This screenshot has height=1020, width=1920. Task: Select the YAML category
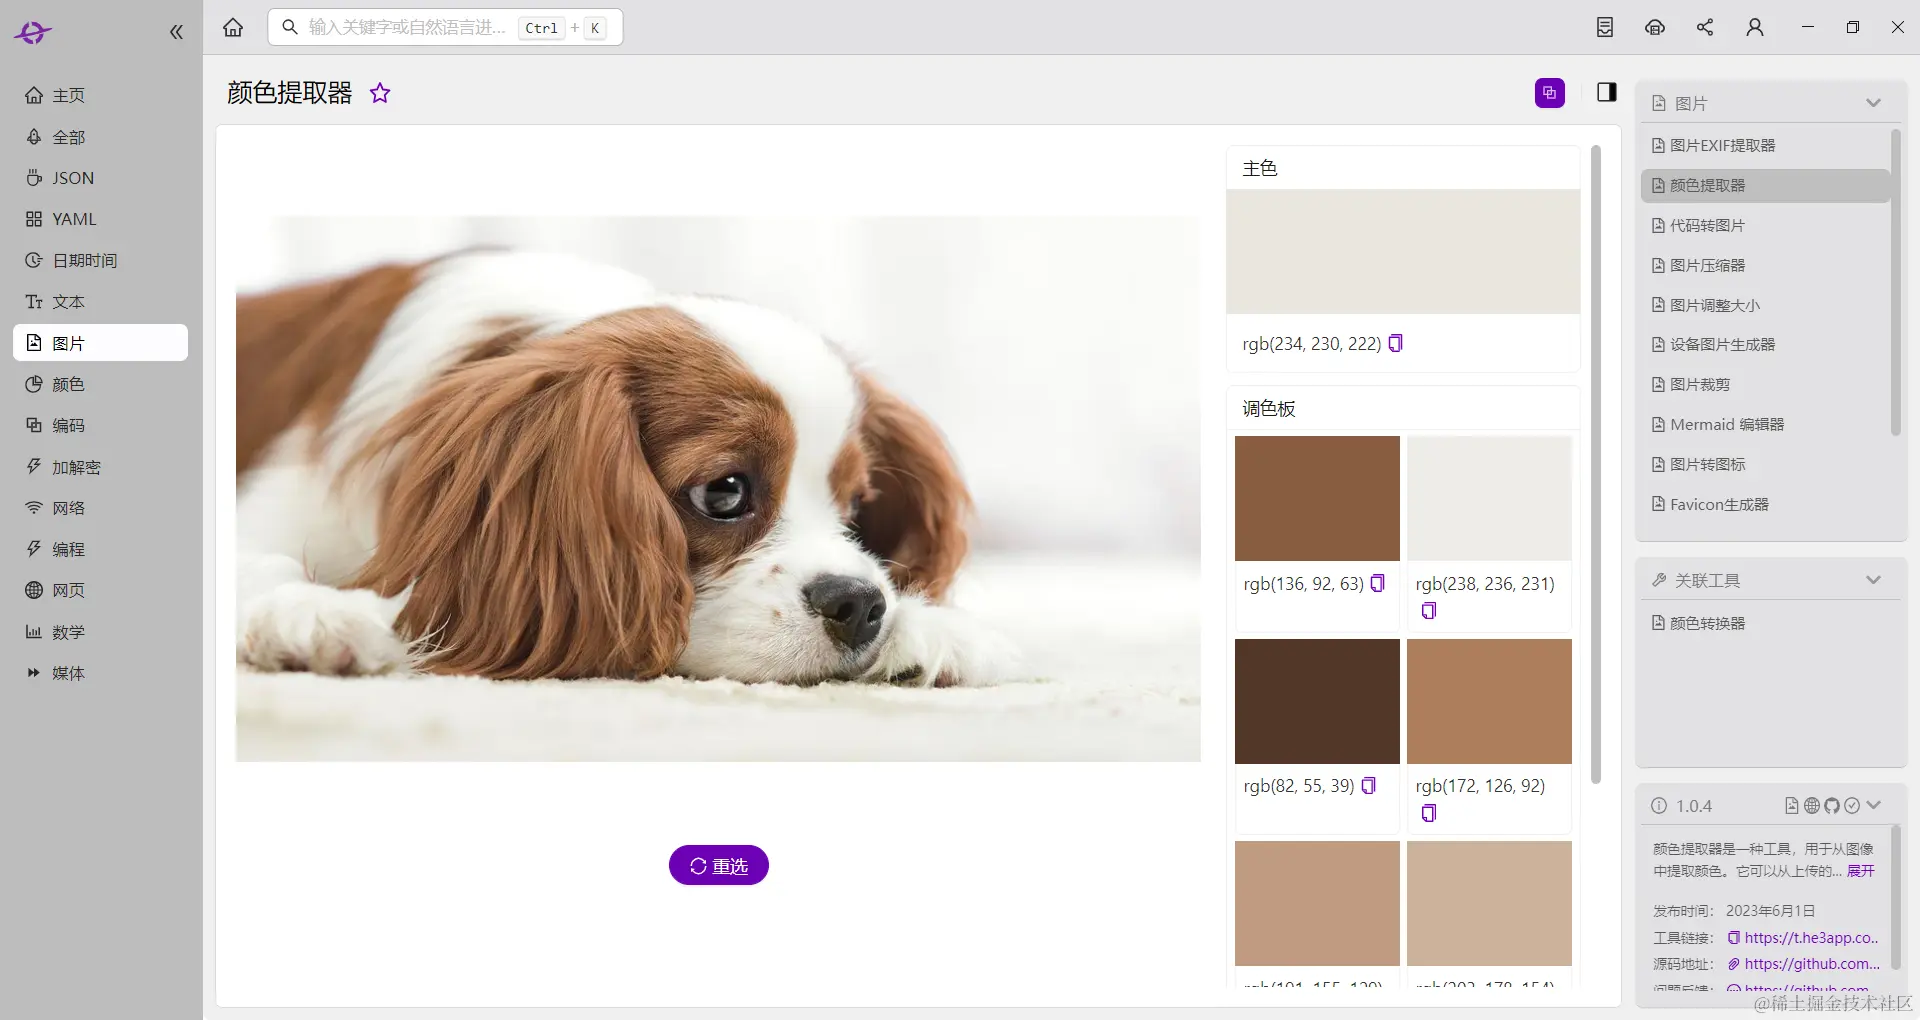pyautogui.click(x=100, y=219)
